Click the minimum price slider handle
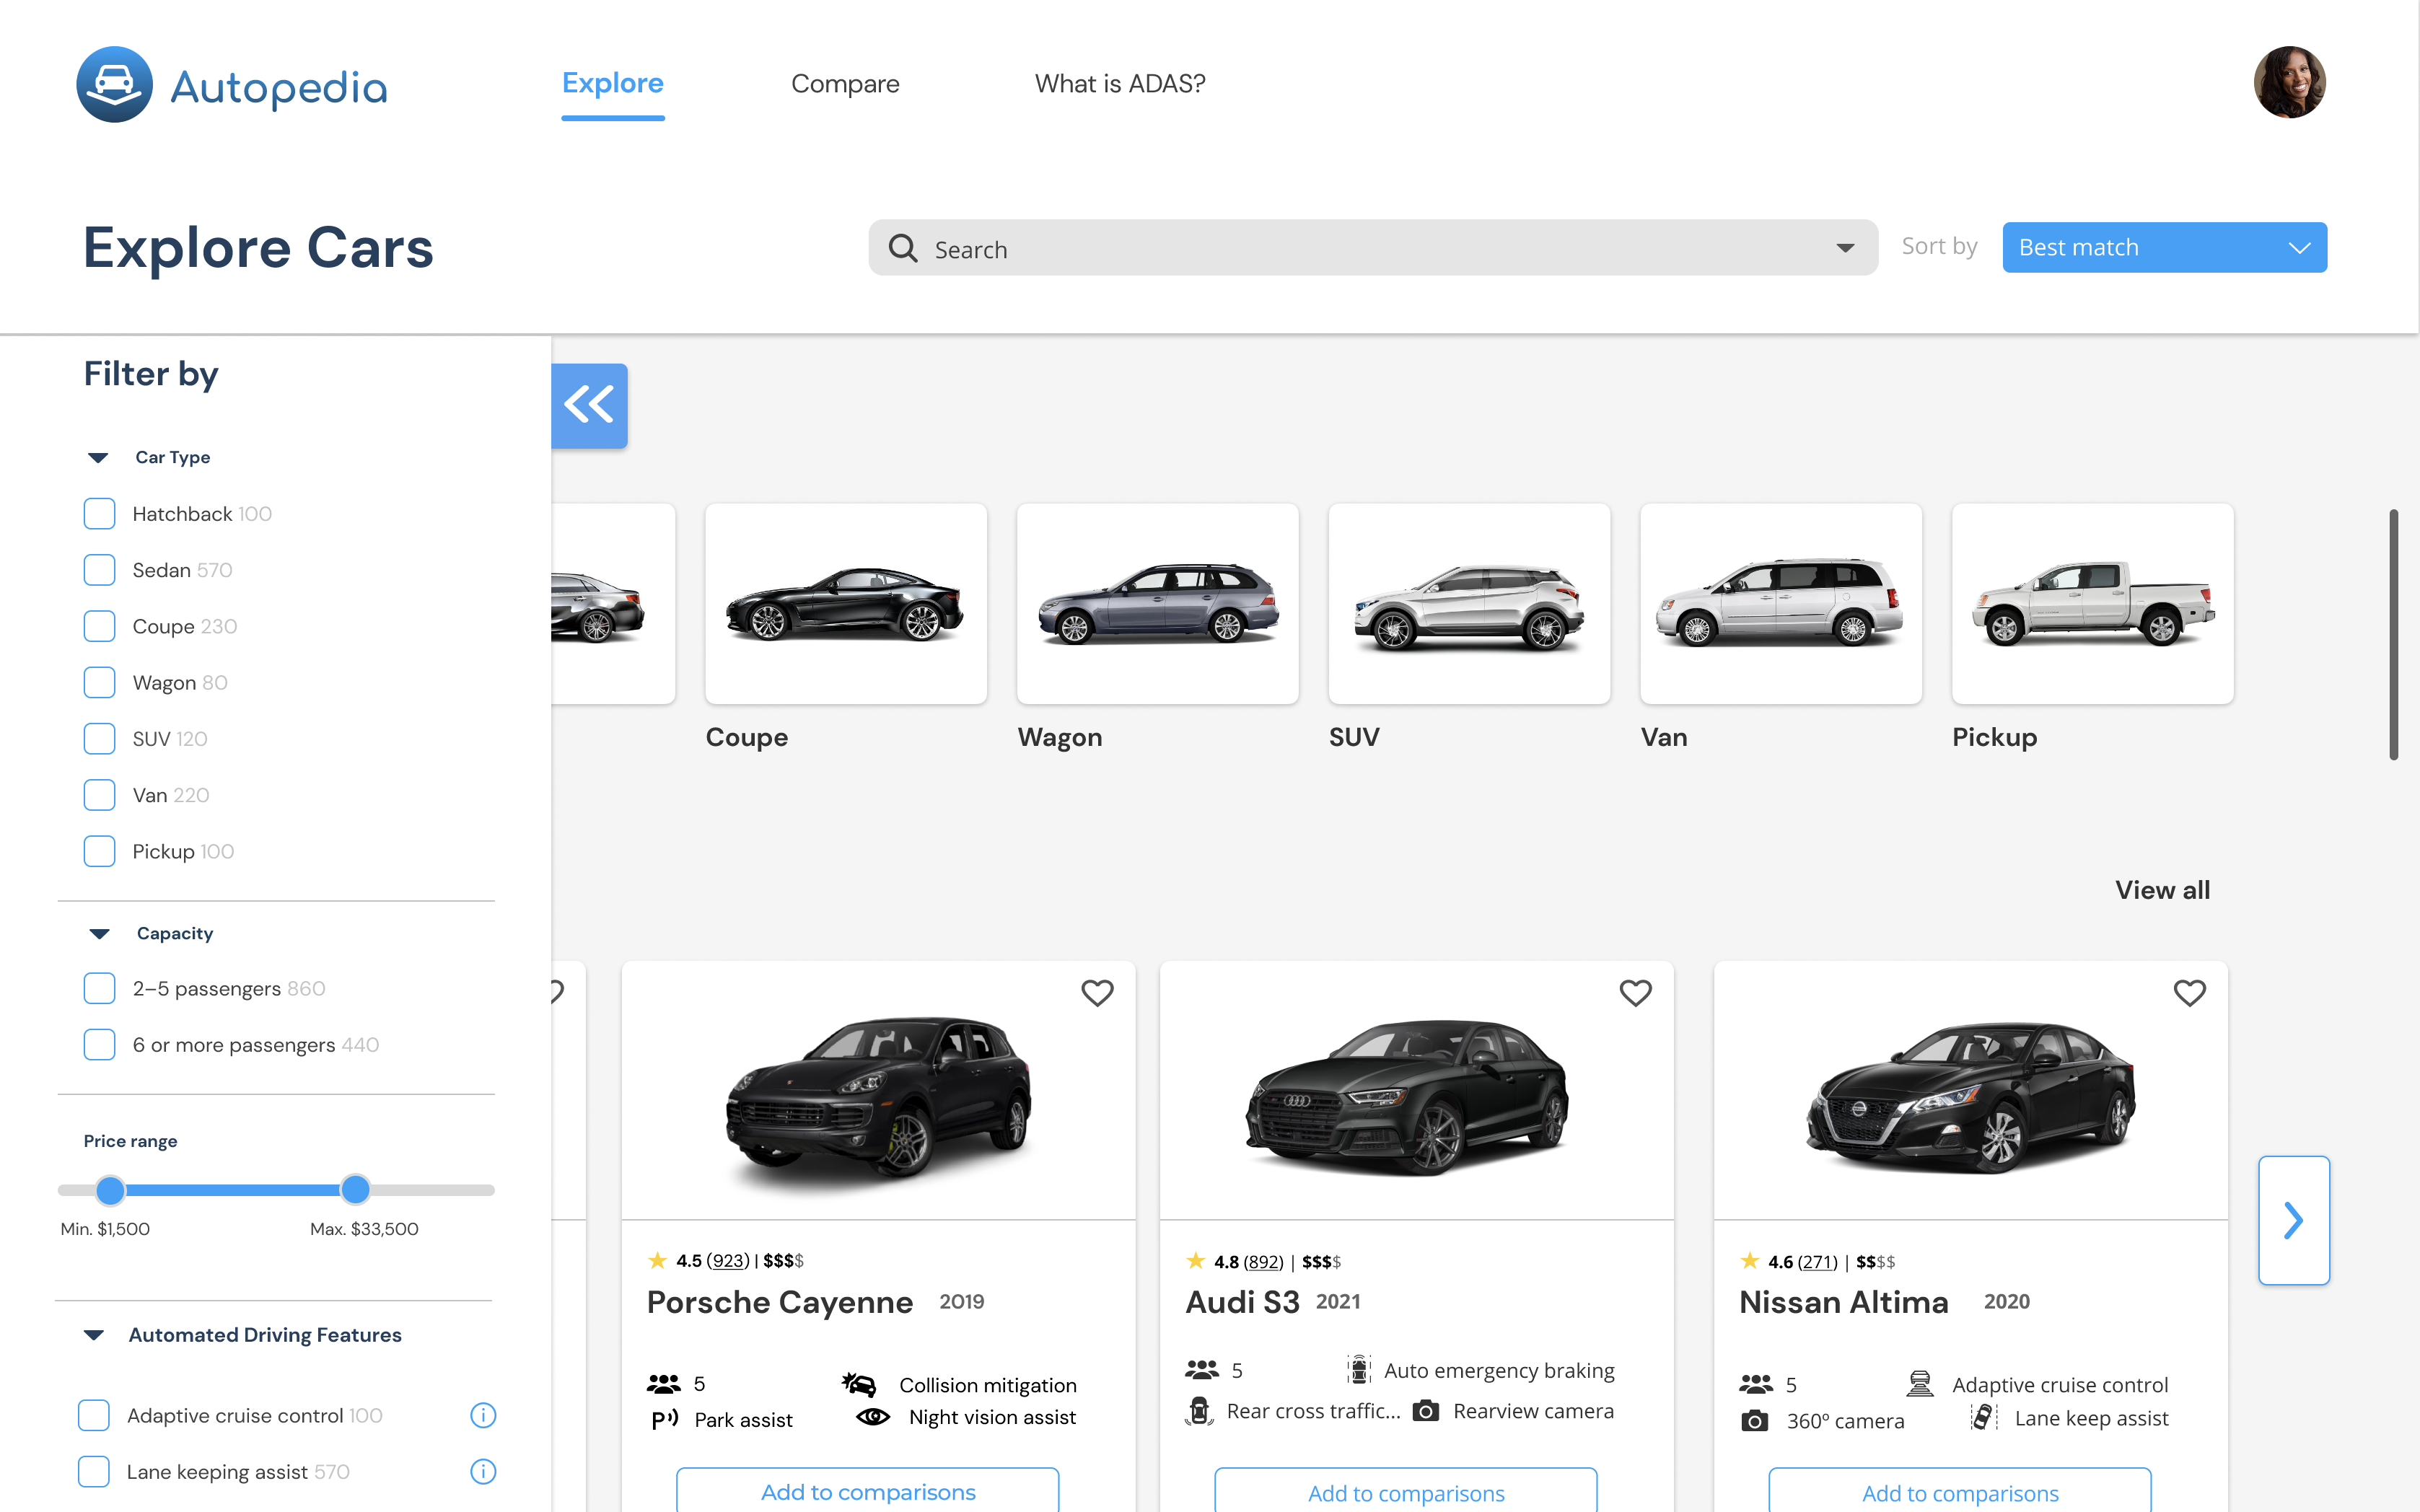Viewport: 2420px width, 1512px height. [x=110, y=1190]
